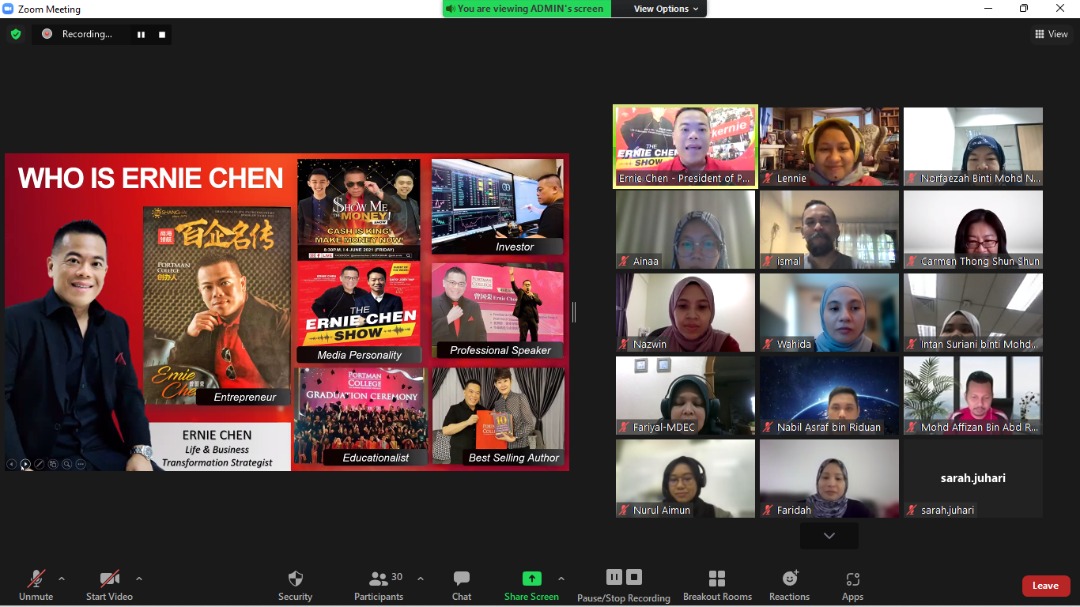Select Mohd Affizan Bin Abd tile

pyautogui.click(x=973, y=395)
